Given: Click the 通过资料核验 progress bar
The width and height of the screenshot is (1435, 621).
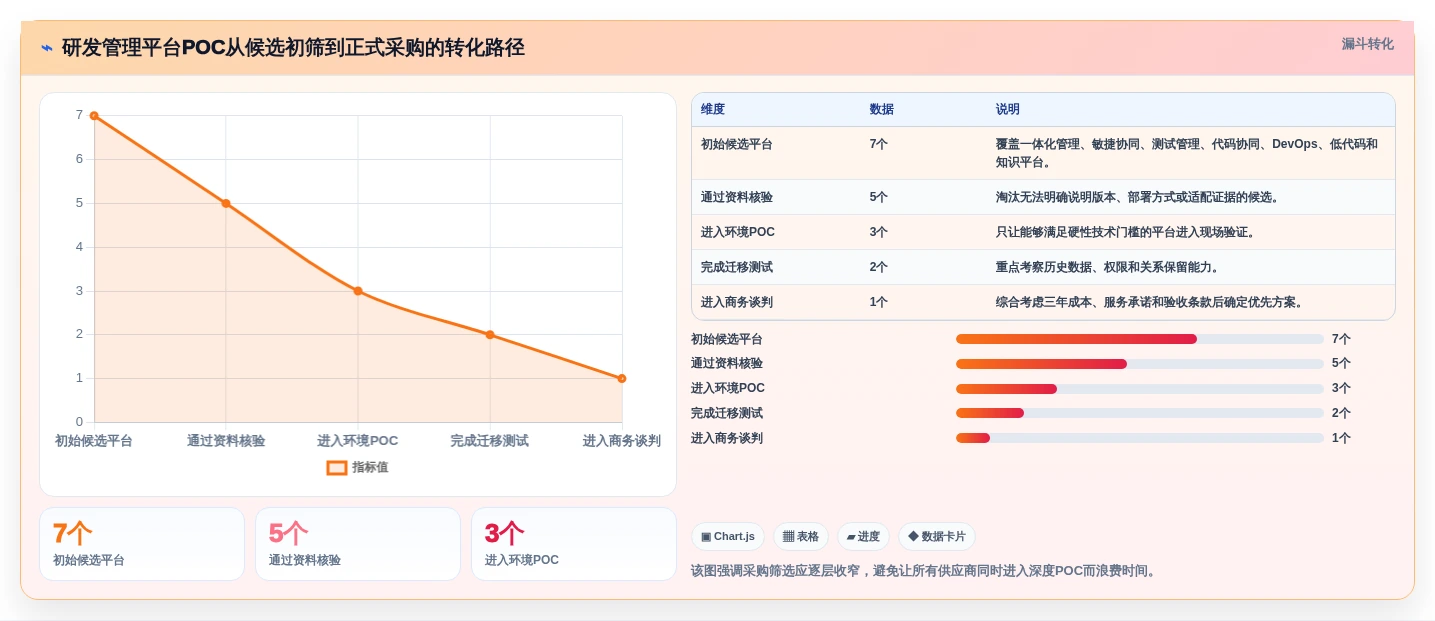Looking at the screenshot, I should point(1140,364).
